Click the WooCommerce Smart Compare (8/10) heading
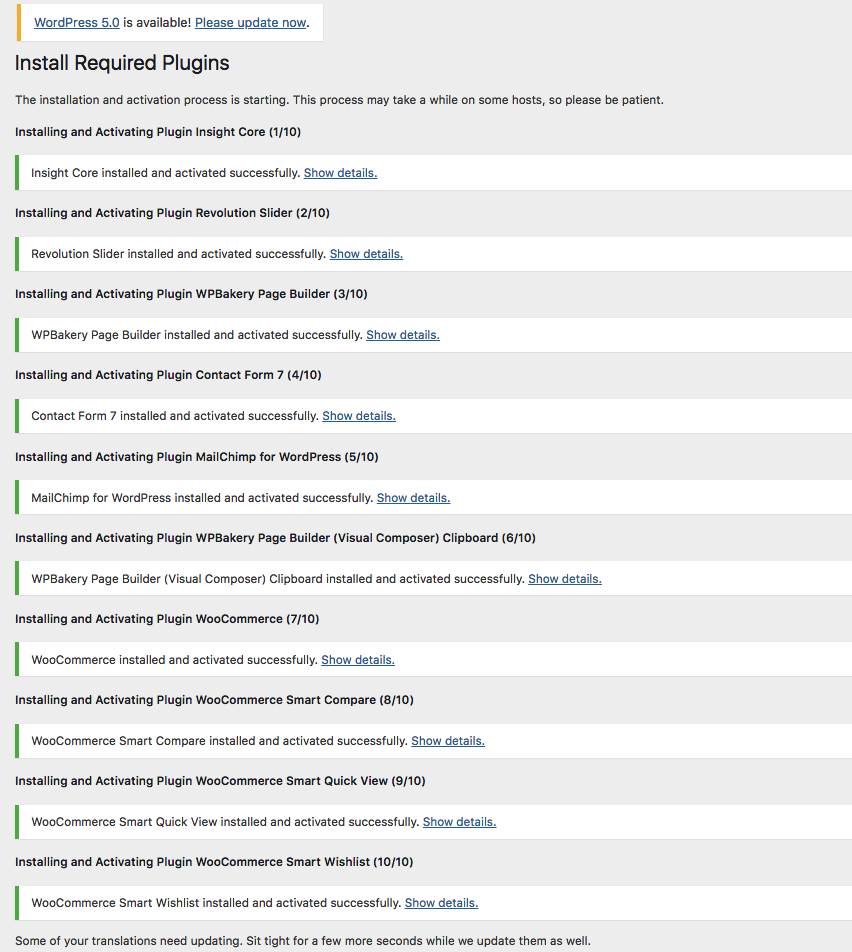This screenshot has width=852, height=952. pyautogui.click(x=214, y=700)
